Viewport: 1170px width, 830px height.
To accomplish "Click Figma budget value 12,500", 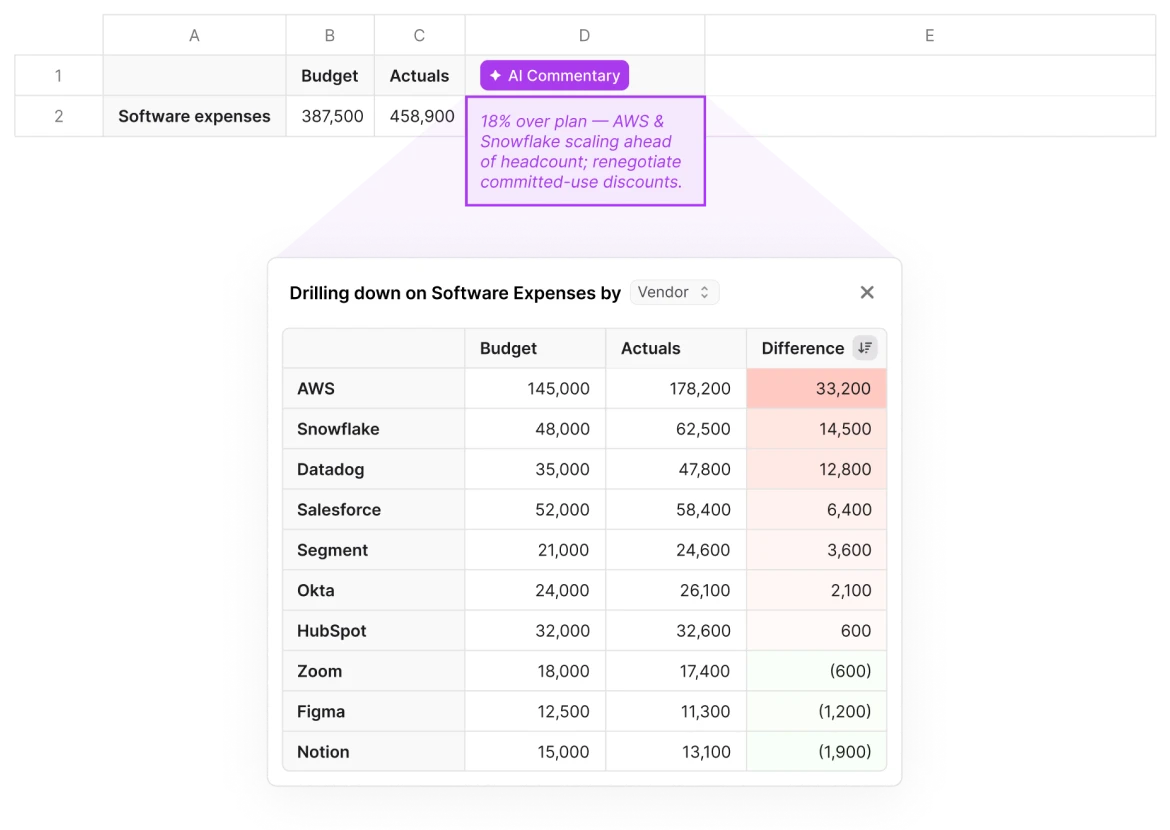I will (535, 711).
